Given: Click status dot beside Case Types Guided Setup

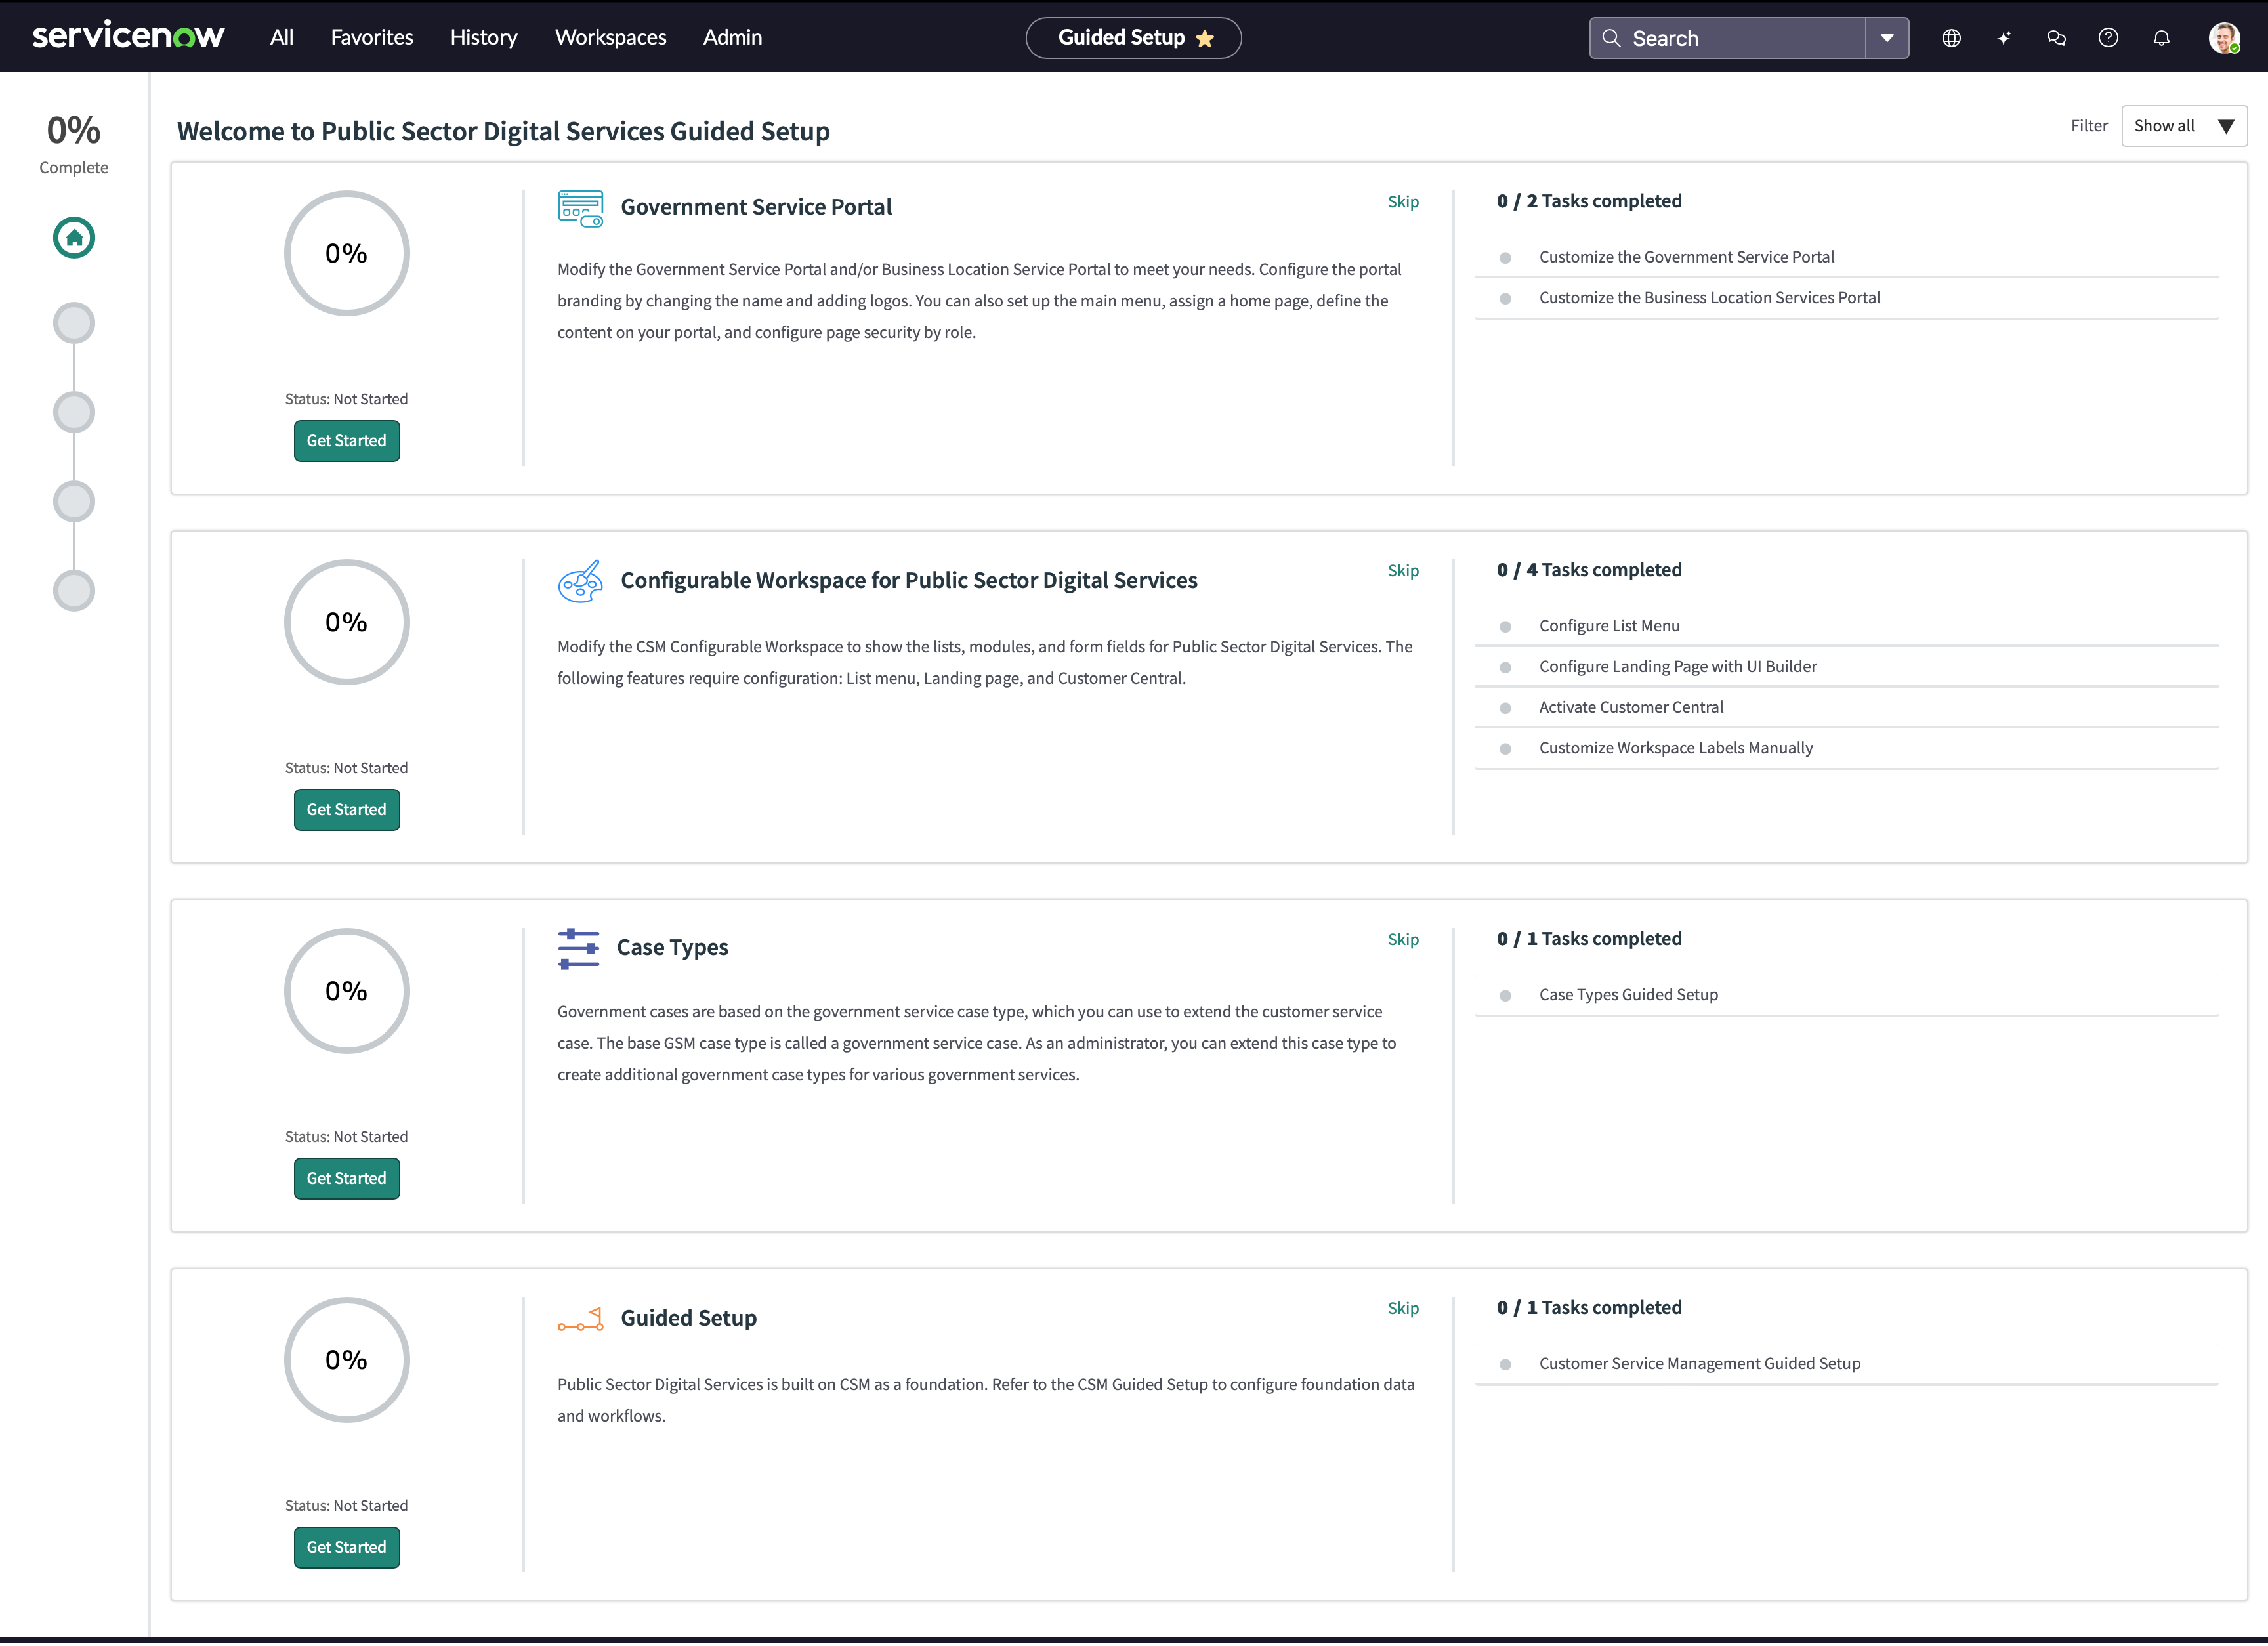Looking at the screenshot, I should click(x=1505, y=996).
